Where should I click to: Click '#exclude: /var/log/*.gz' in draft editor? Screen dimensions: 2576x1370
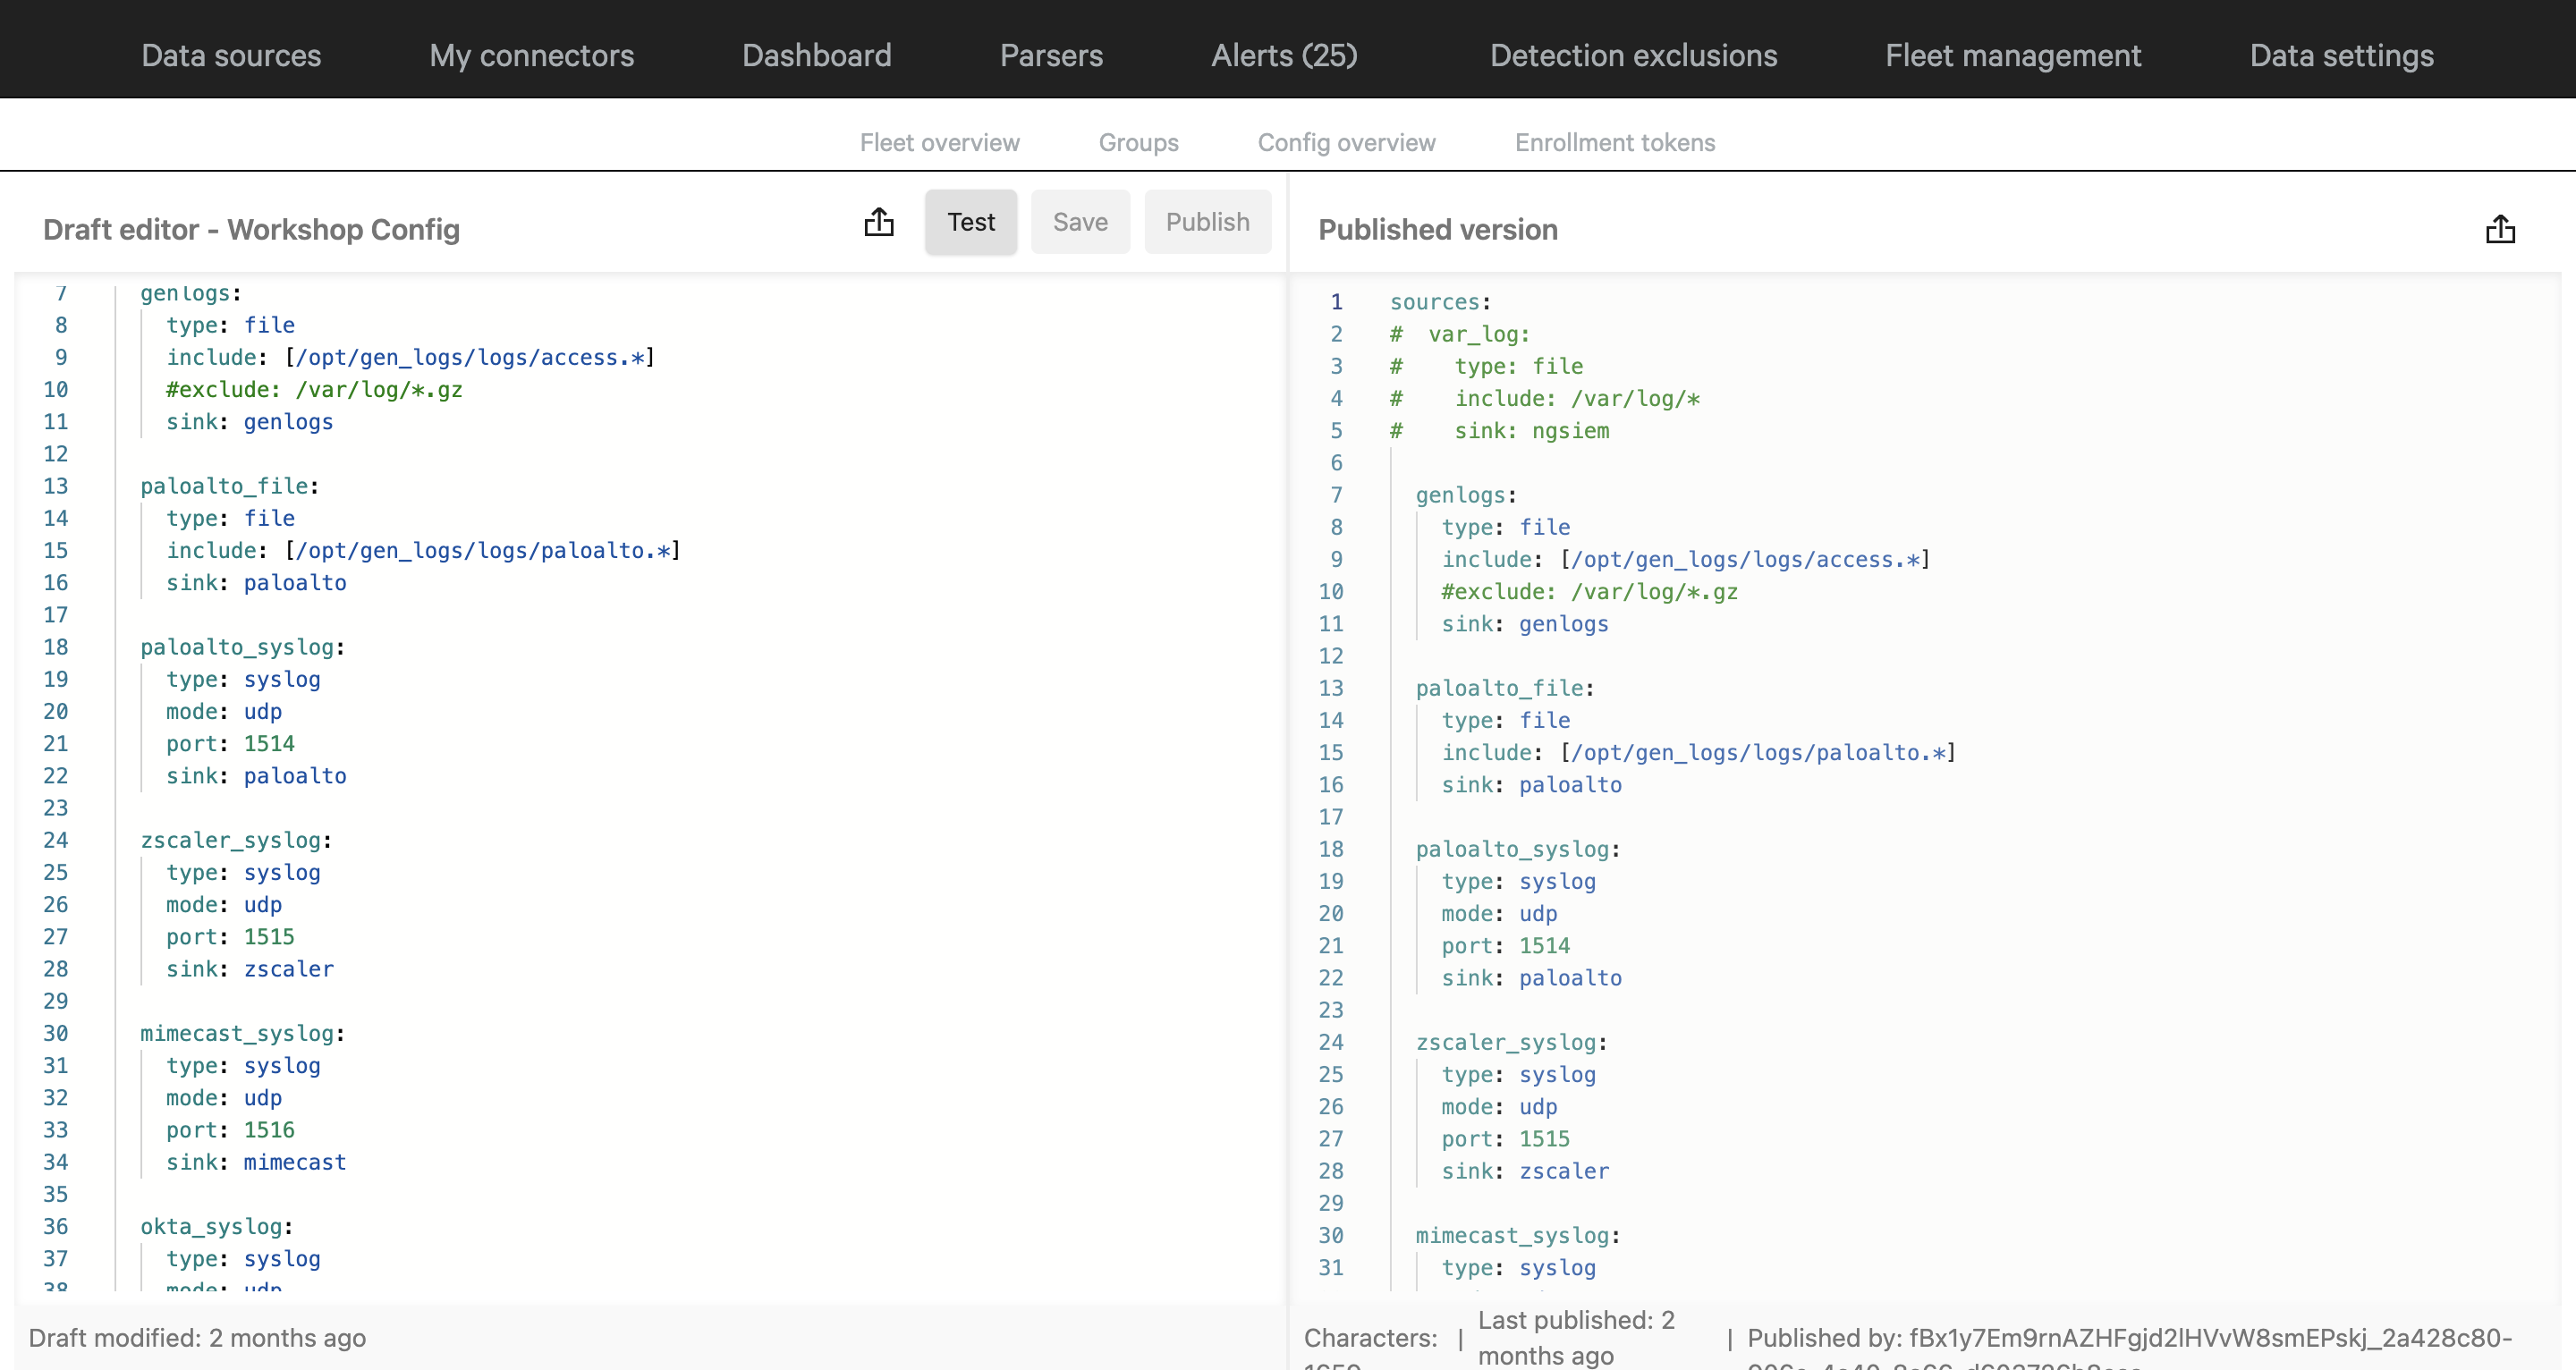tap(314, 389)
